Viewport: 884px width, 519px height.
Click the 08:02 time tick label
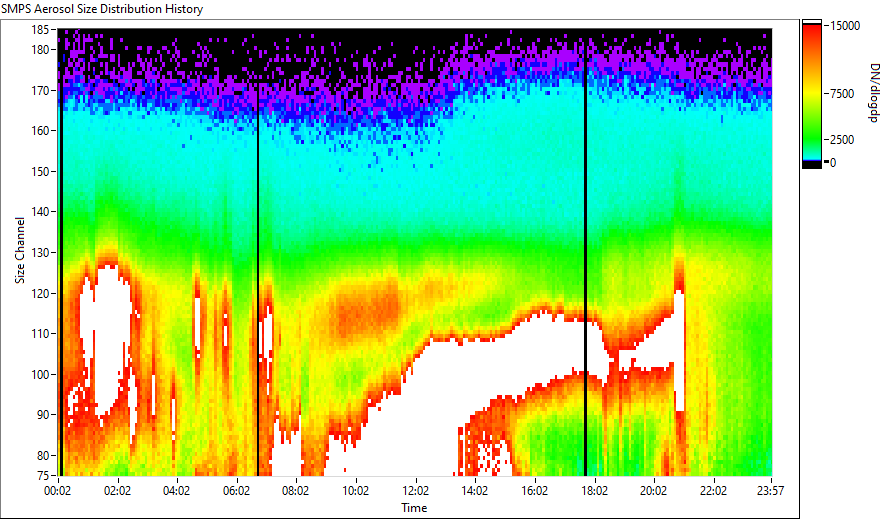[295, 491]
